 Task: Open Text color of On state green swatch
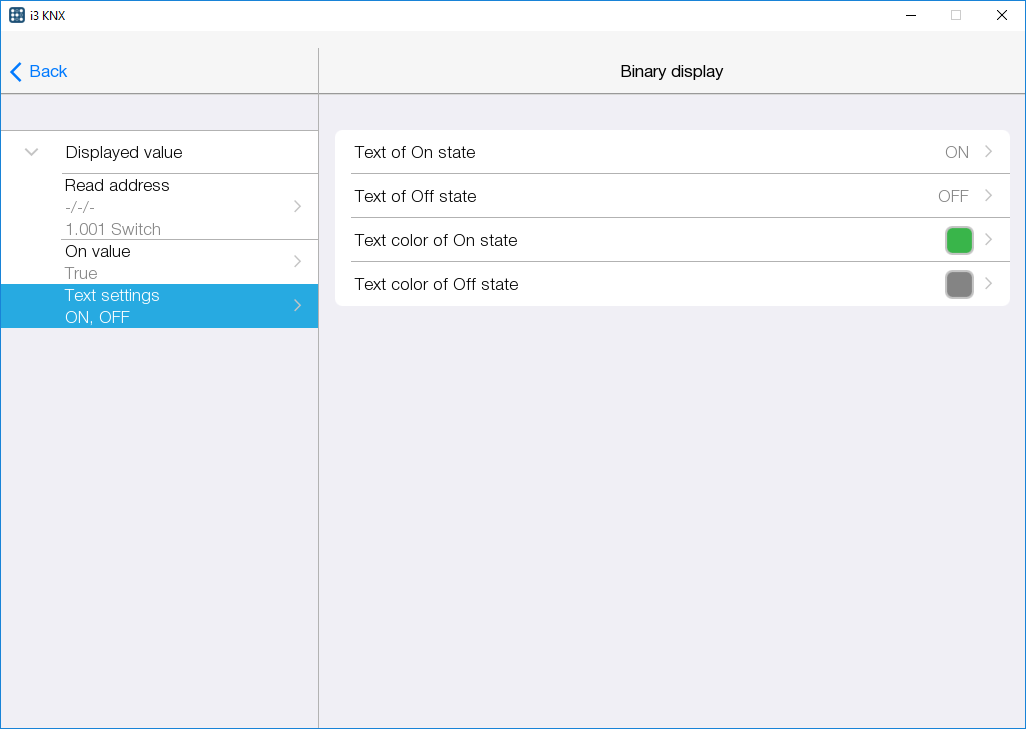[959, 240]
